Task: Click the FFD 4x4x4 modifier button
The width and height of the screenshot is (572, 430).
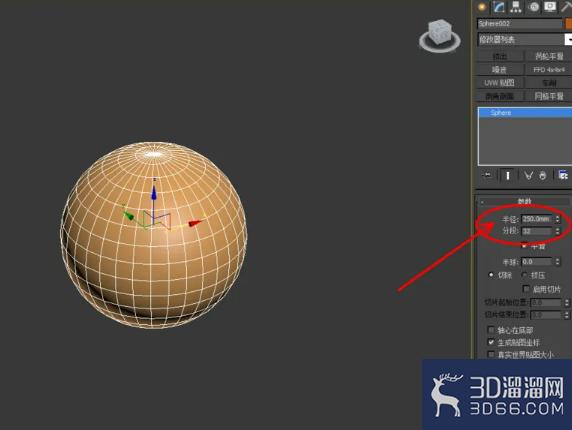Action: (x=549, y=69)
